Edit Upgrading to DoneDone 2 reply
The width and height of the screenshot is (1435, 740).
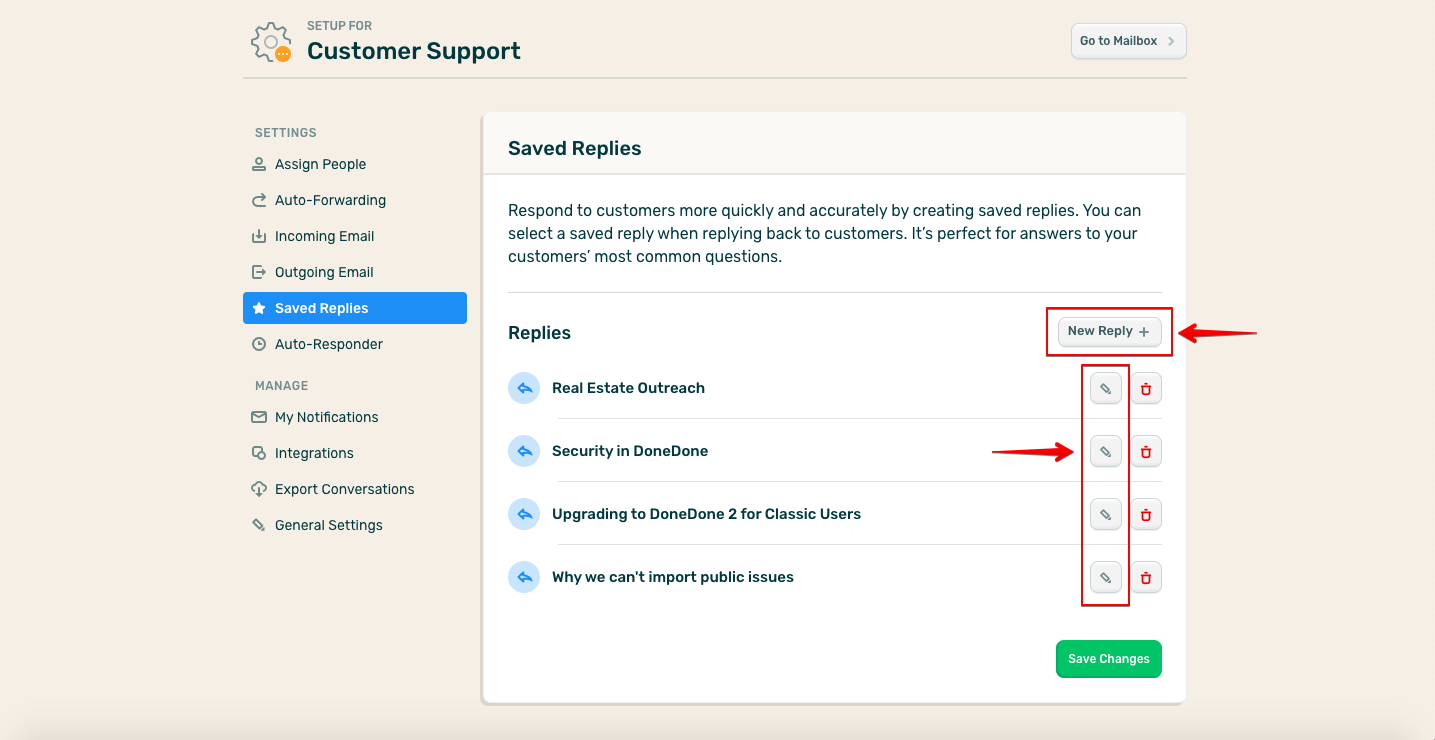(x=1105, y=514)
